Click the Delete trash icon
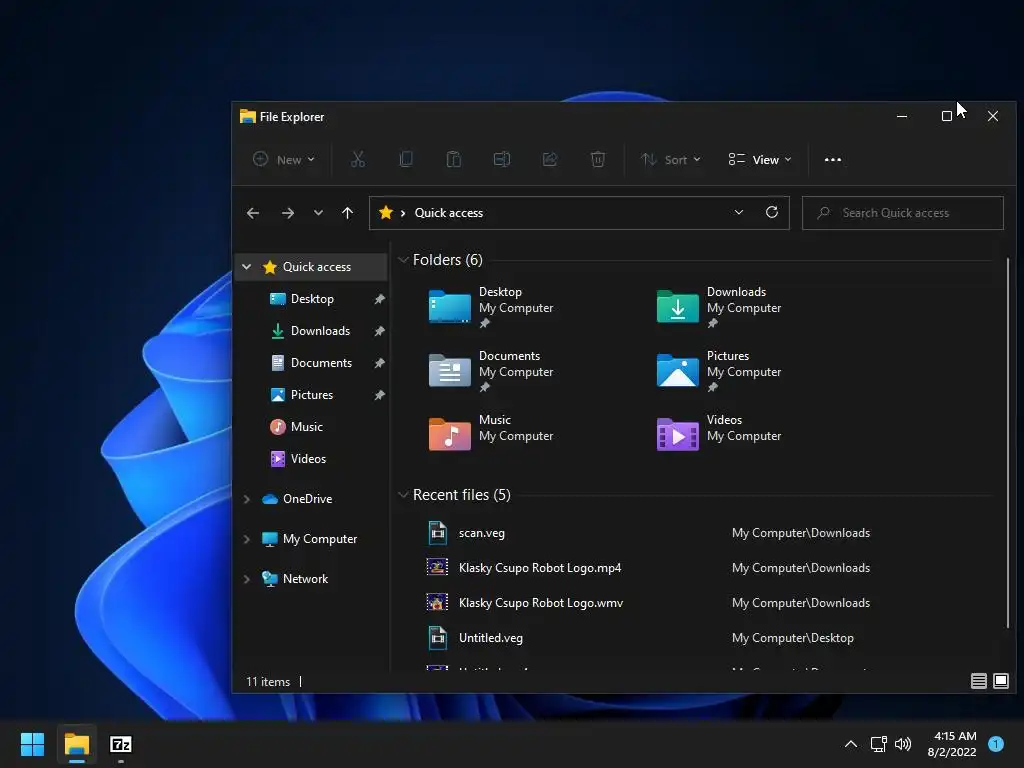The height and width of the screenshot is (768, 1024). coord(598,159)
